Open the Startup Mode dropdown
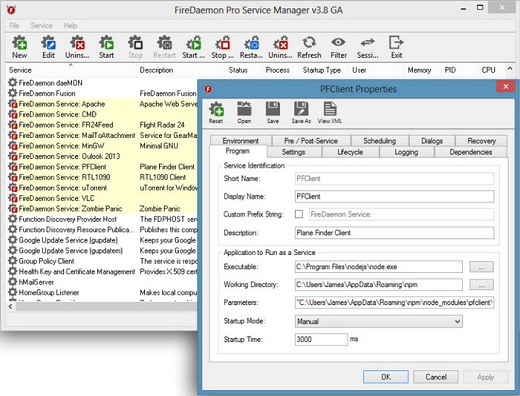This screenshot has height=396, width=520. coord(379,321)
